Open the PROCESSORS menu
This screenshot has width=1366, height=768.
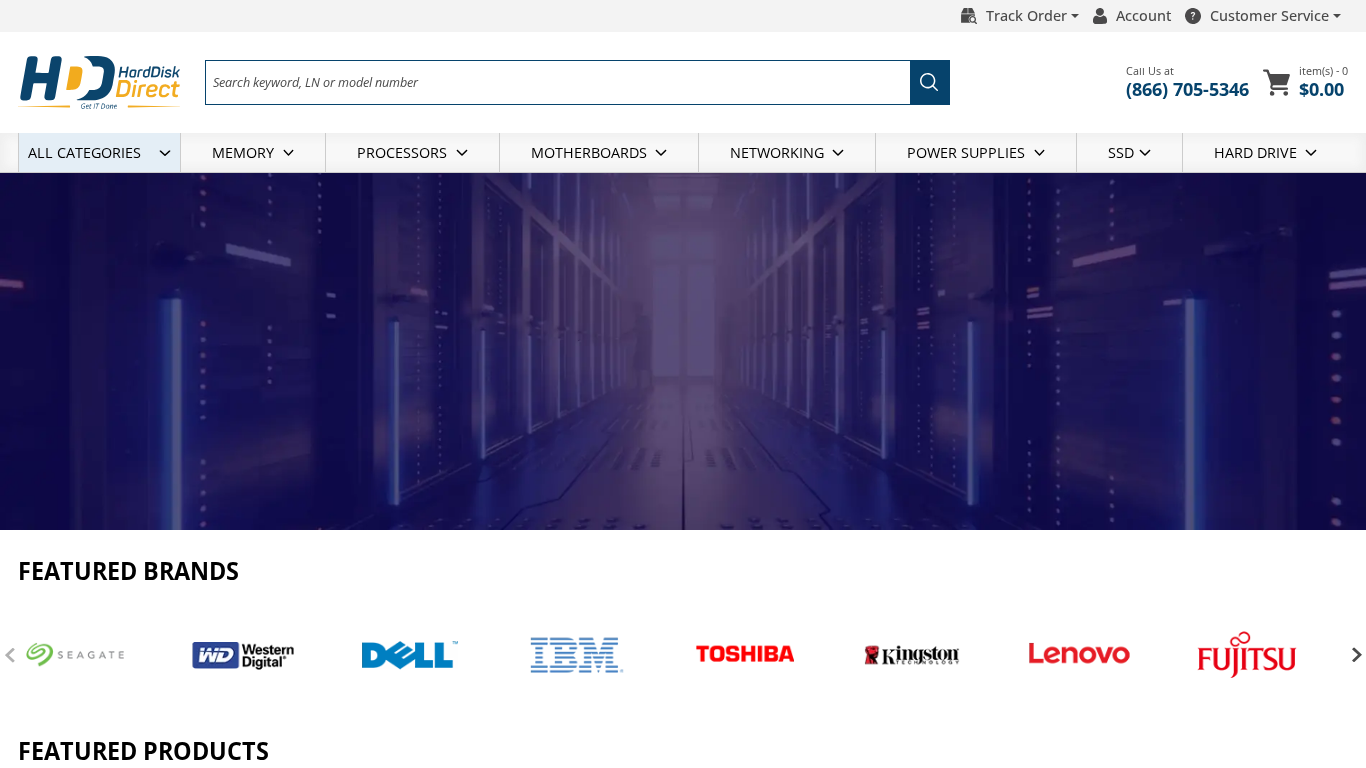pyautogui.click(x=411, y=152)
